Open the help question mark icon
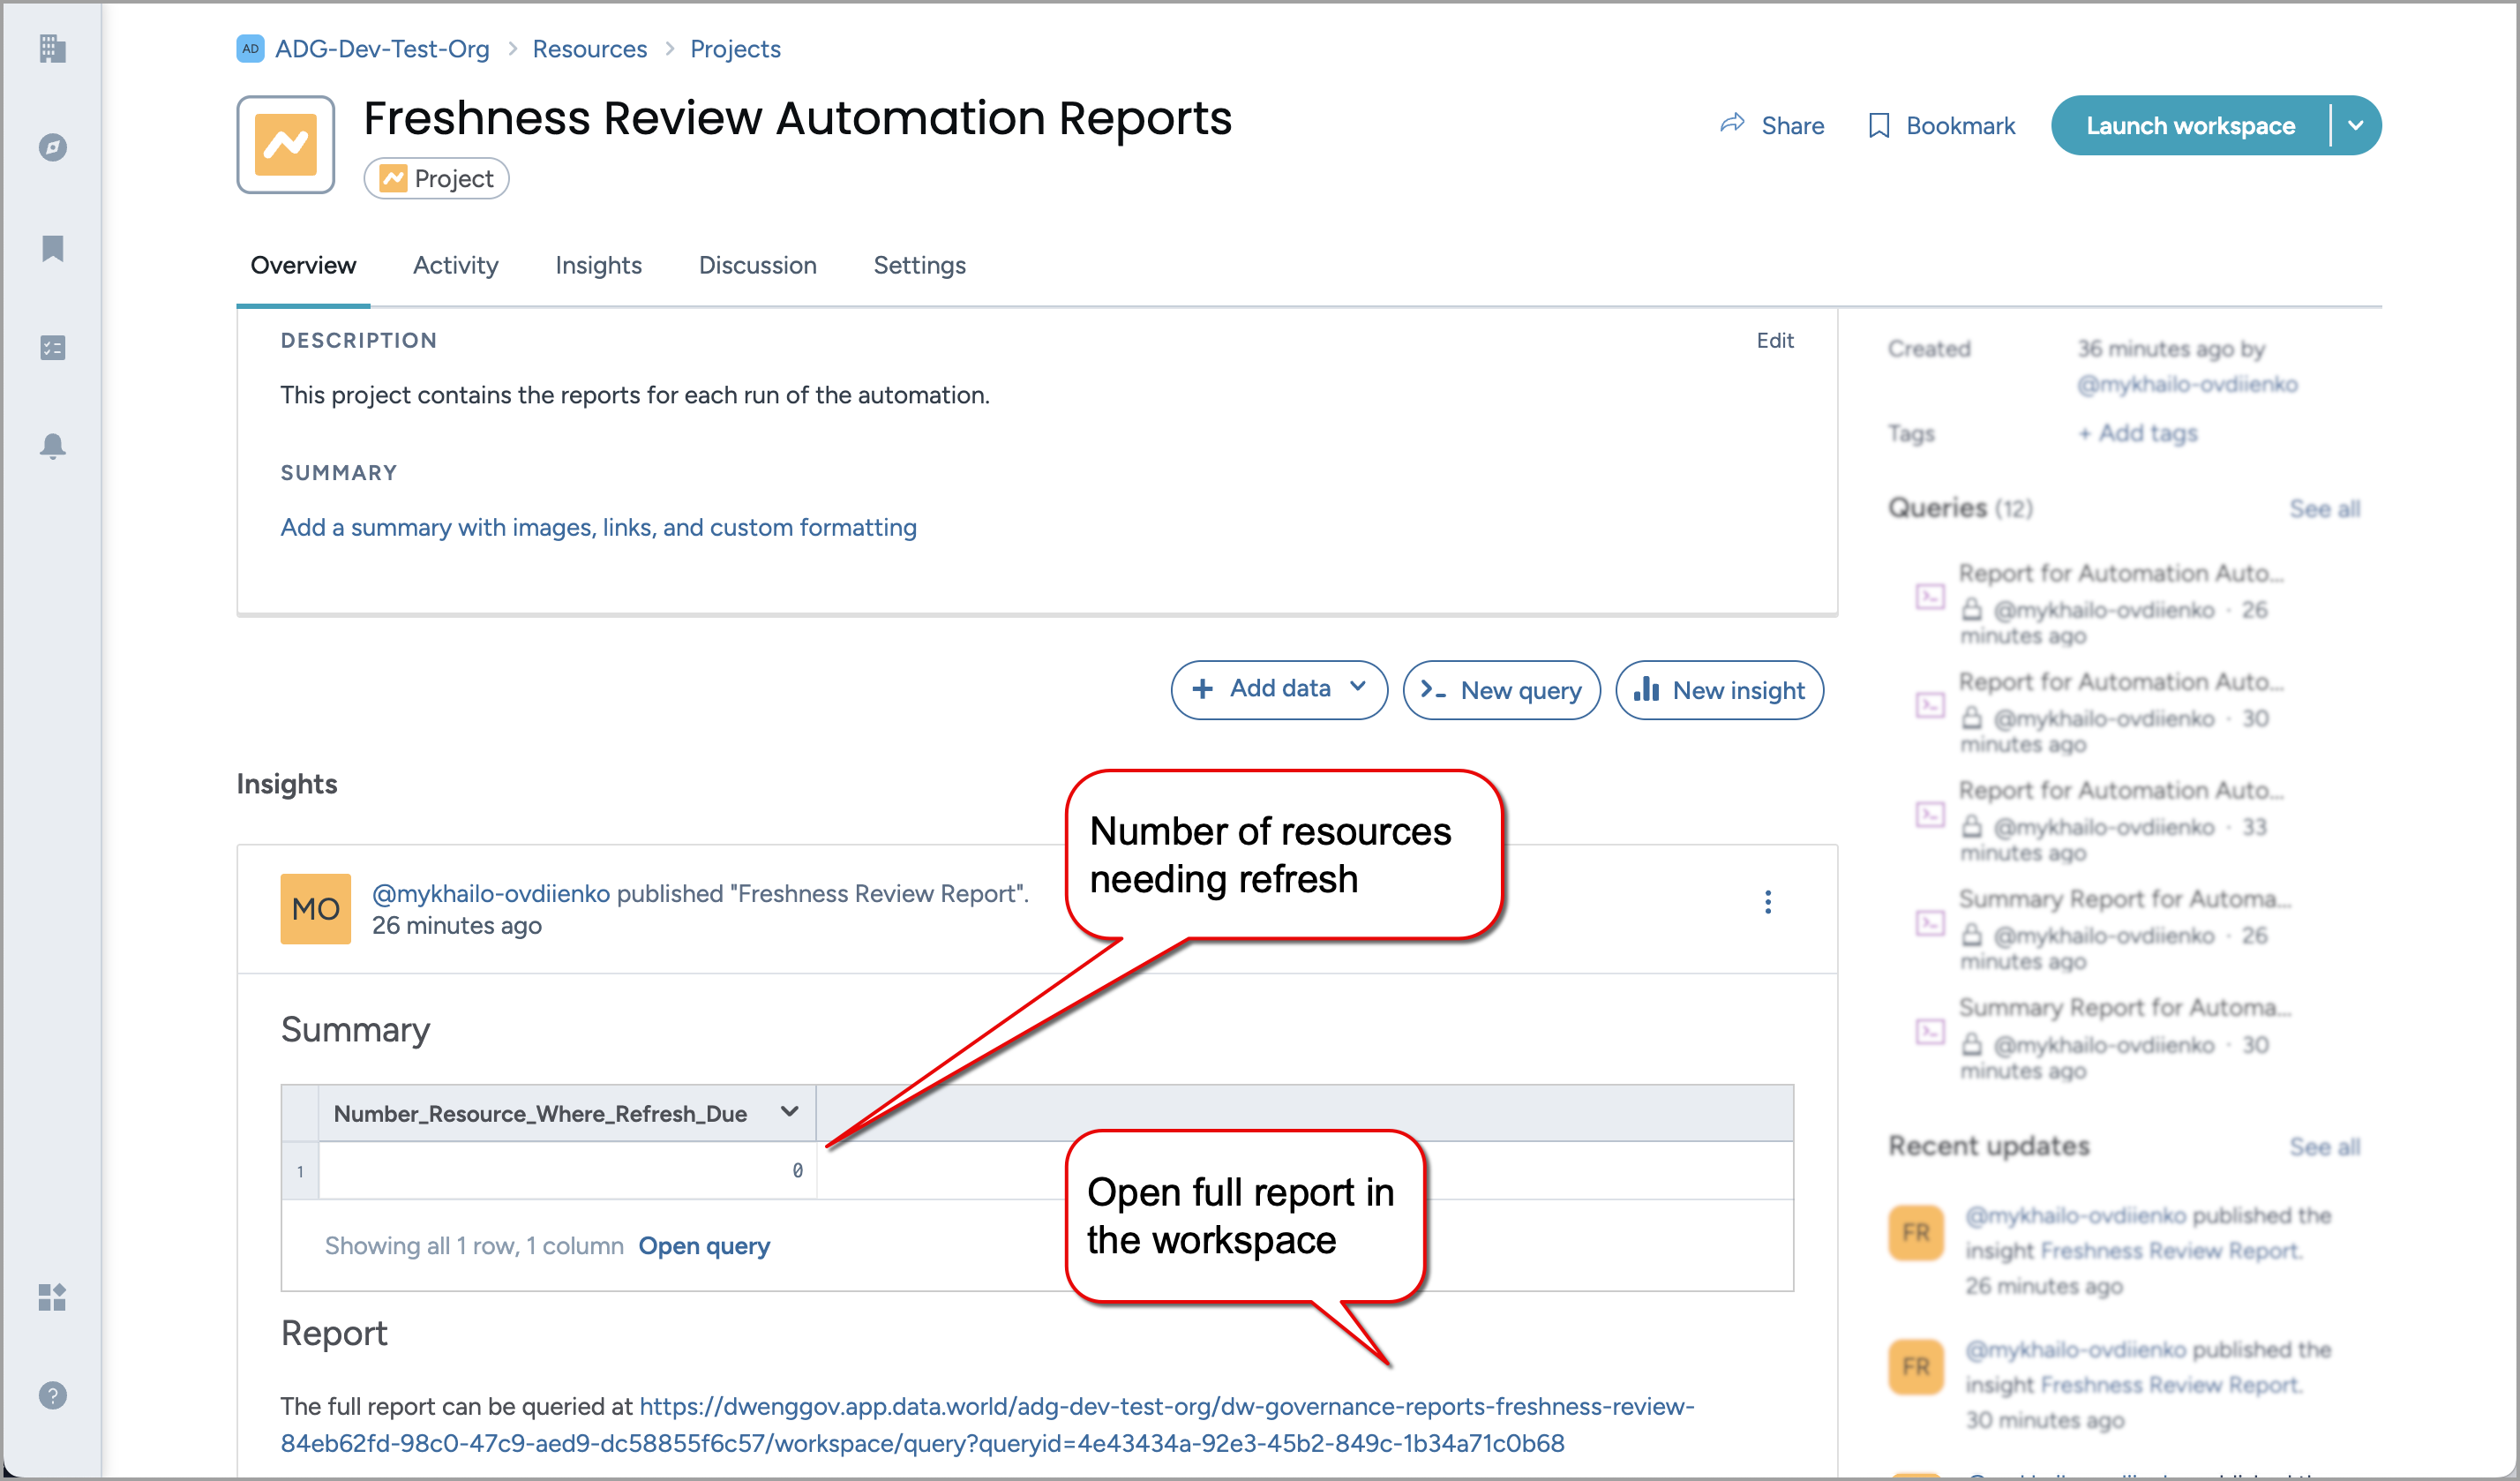Viewport: 2520px width, 1481px height. 52,1395
